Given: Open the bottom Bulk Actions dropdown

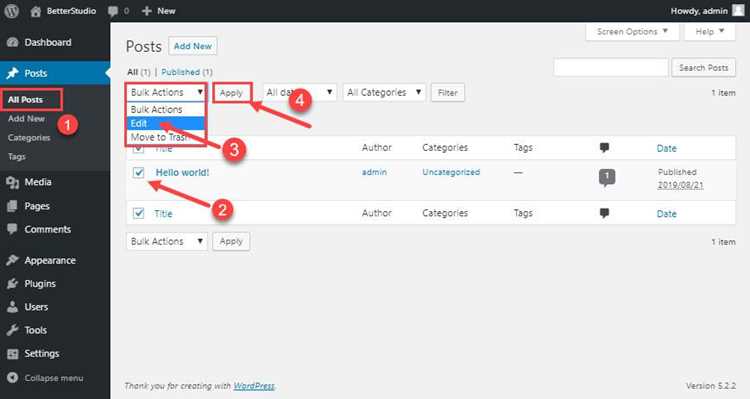Looking at the screenshot, I should coord(166,241).
